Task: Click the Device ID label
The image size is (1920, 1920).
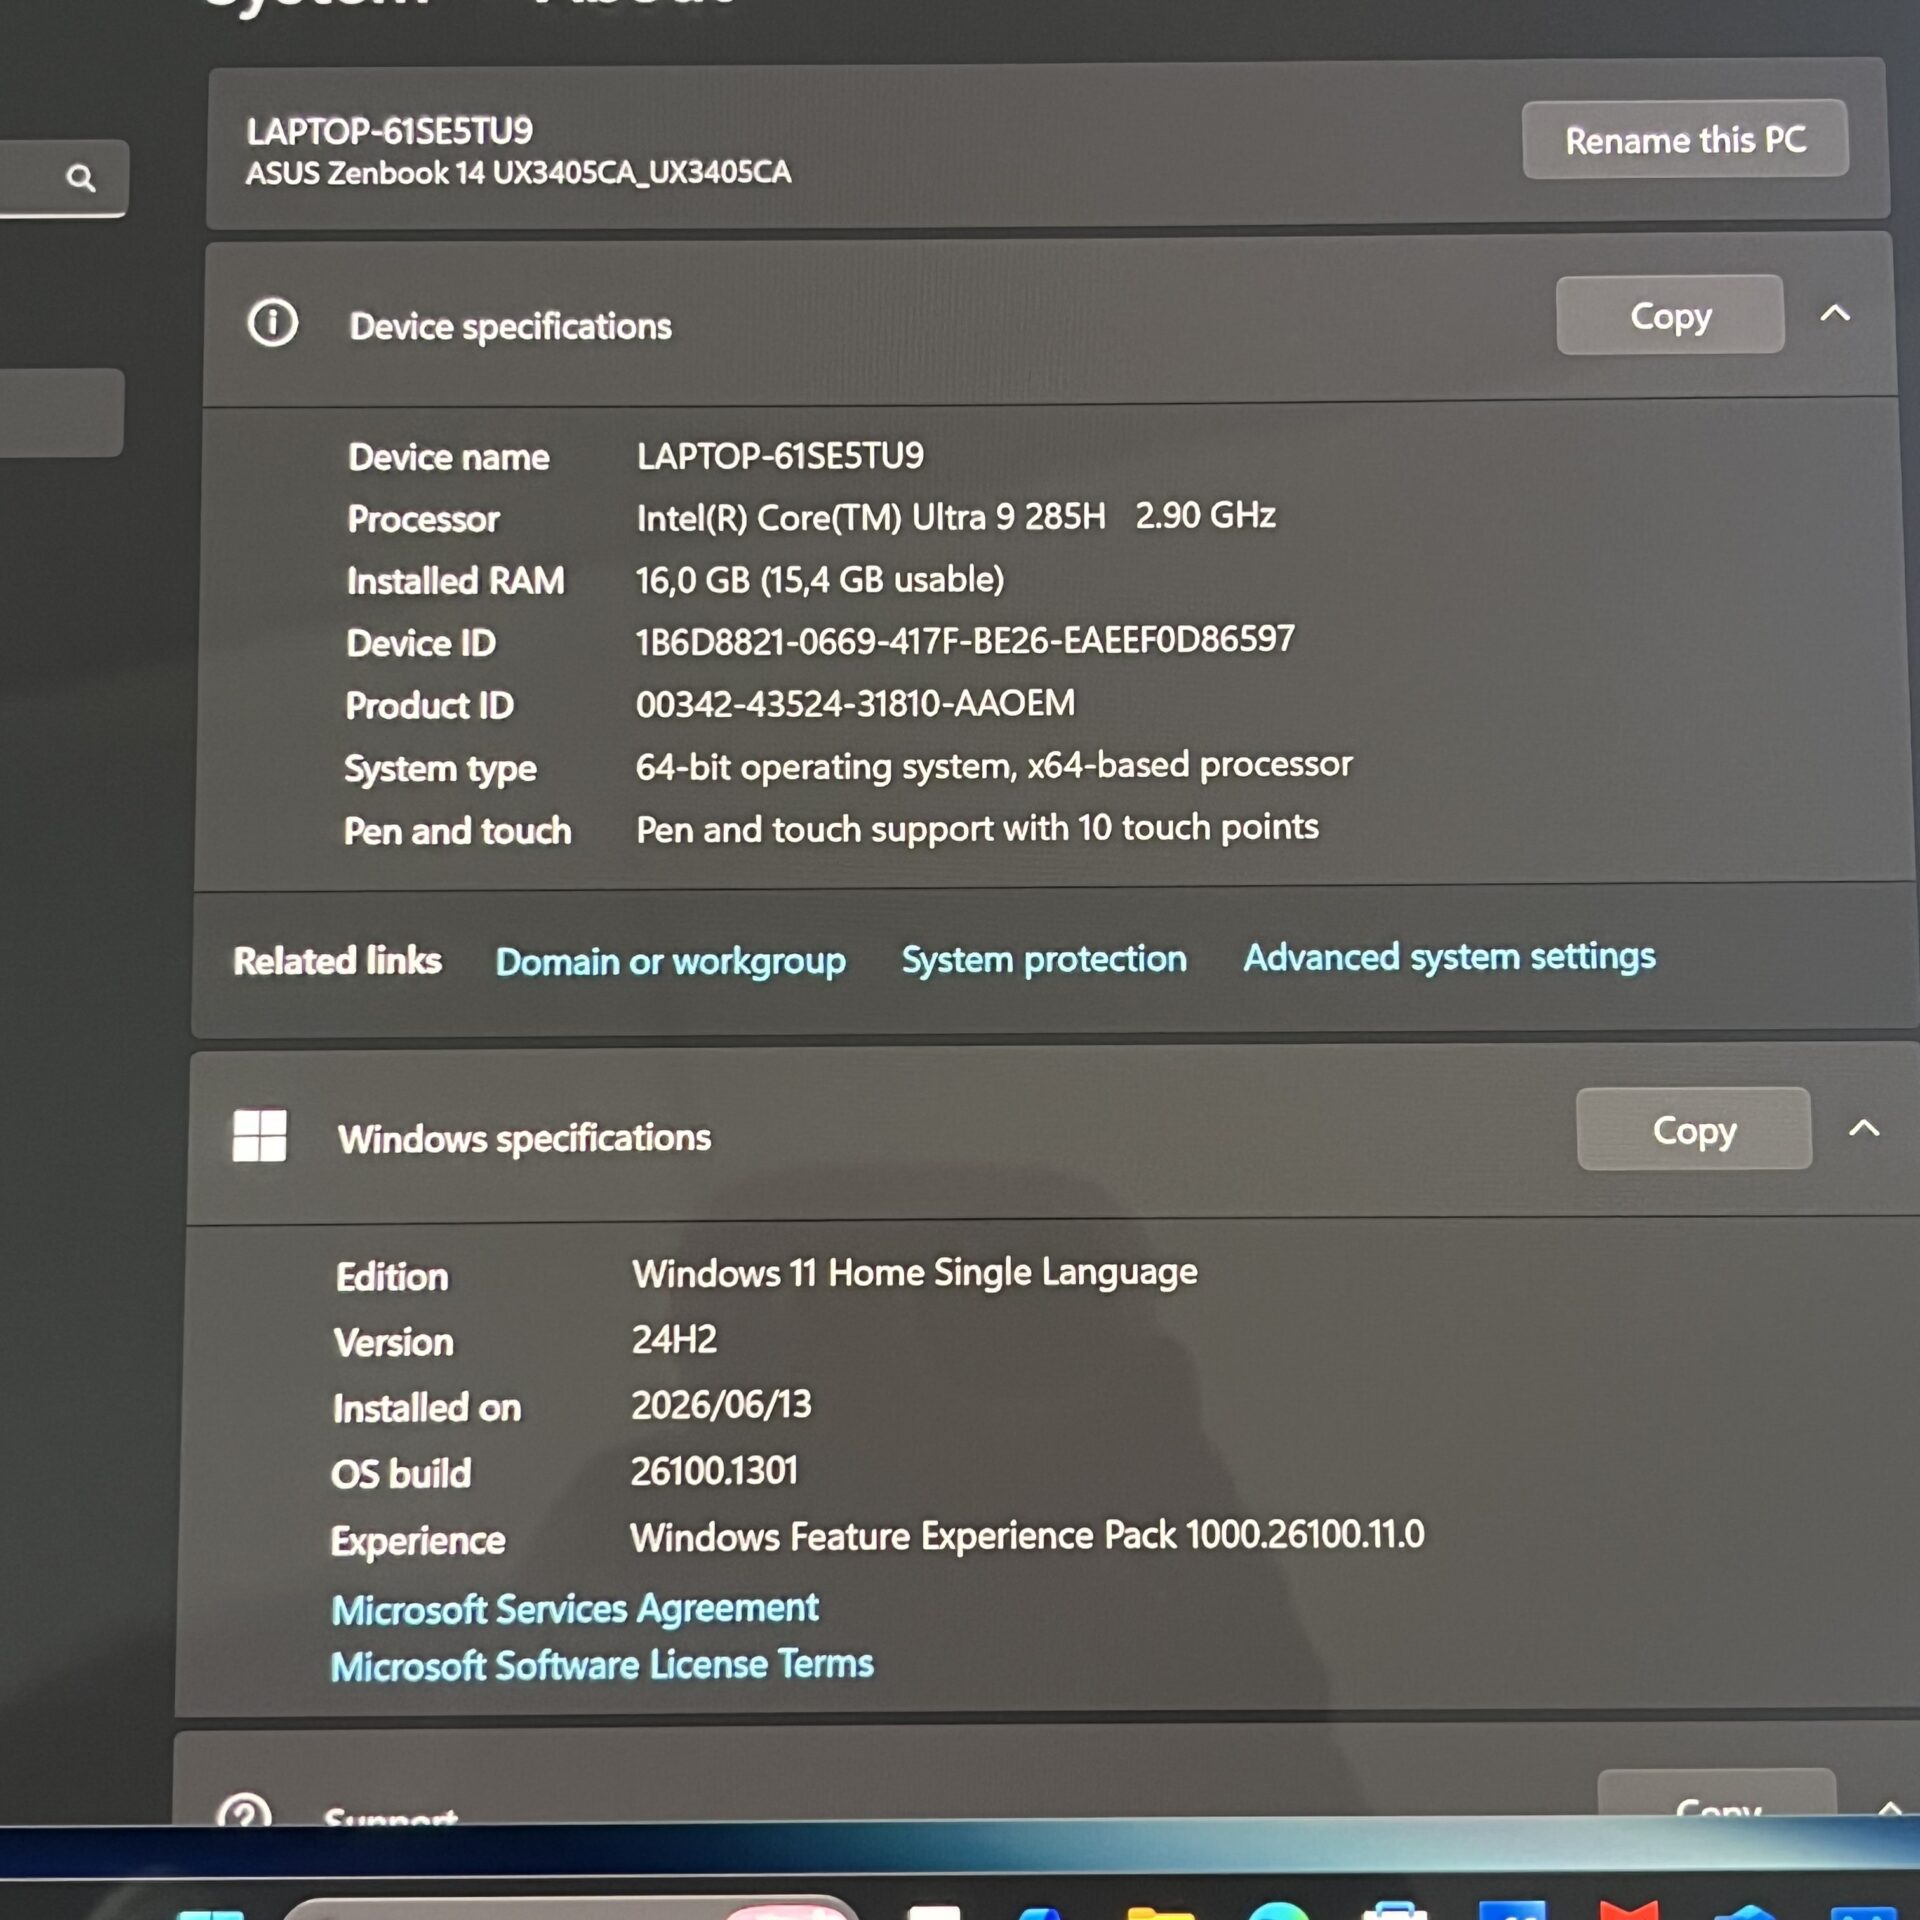Action: click(420, 643)
